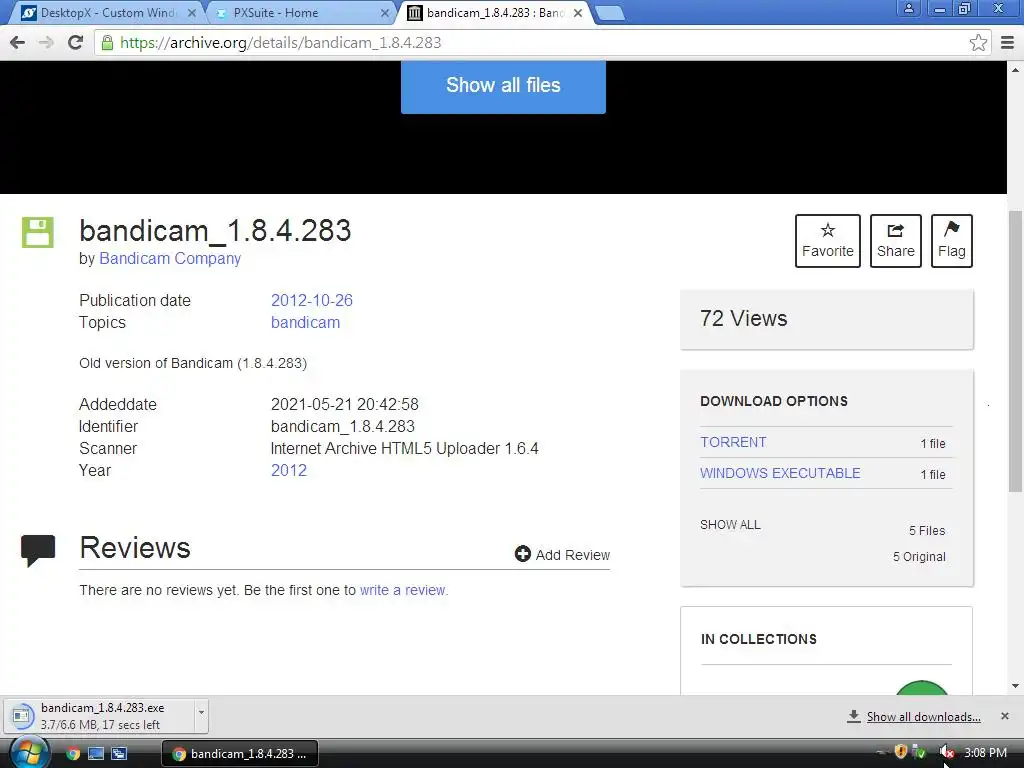The height and width of the screenshot is (768, 1024).
Task: Click the 3:08 PM taskbar clock
Action: coord(985,752)
